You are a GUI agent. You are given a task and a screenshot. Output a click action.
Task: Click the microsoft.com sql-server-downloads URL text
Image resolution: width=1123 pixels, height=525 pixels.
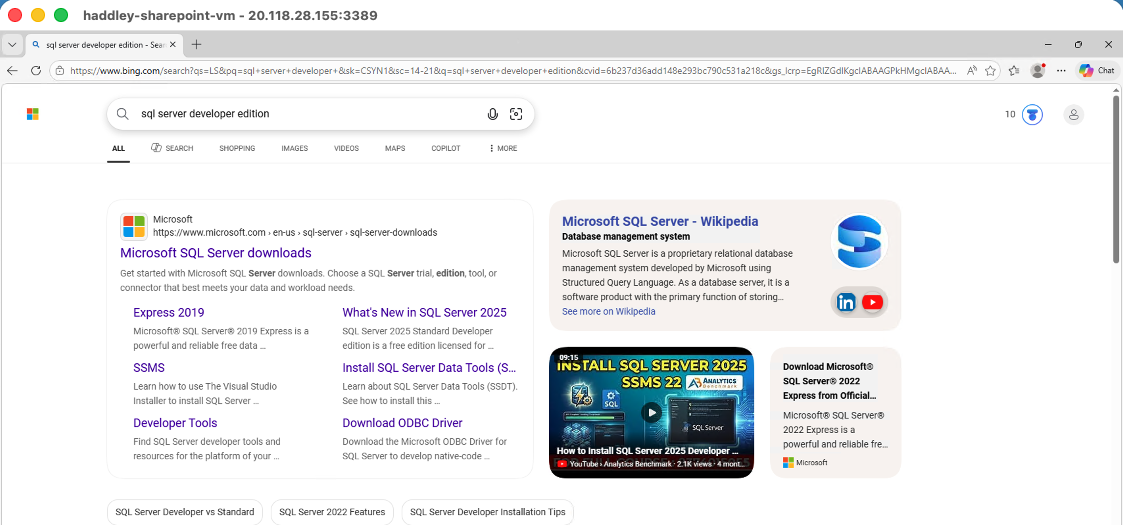(x=295, y=233)
